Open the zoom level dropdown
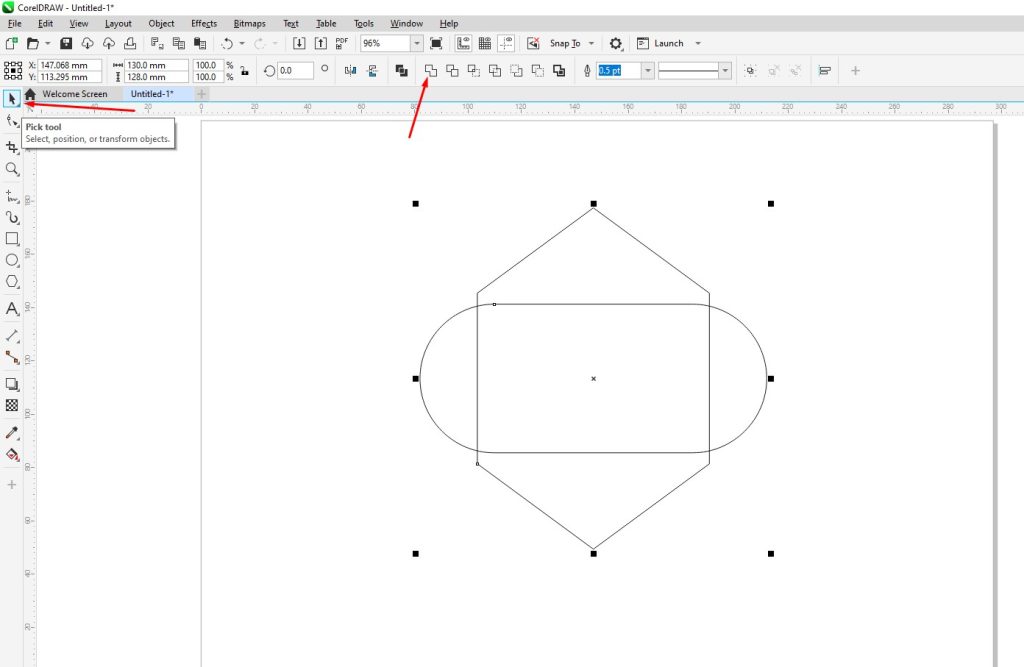This screenshot has width=1024, height=667. (417, 44)
